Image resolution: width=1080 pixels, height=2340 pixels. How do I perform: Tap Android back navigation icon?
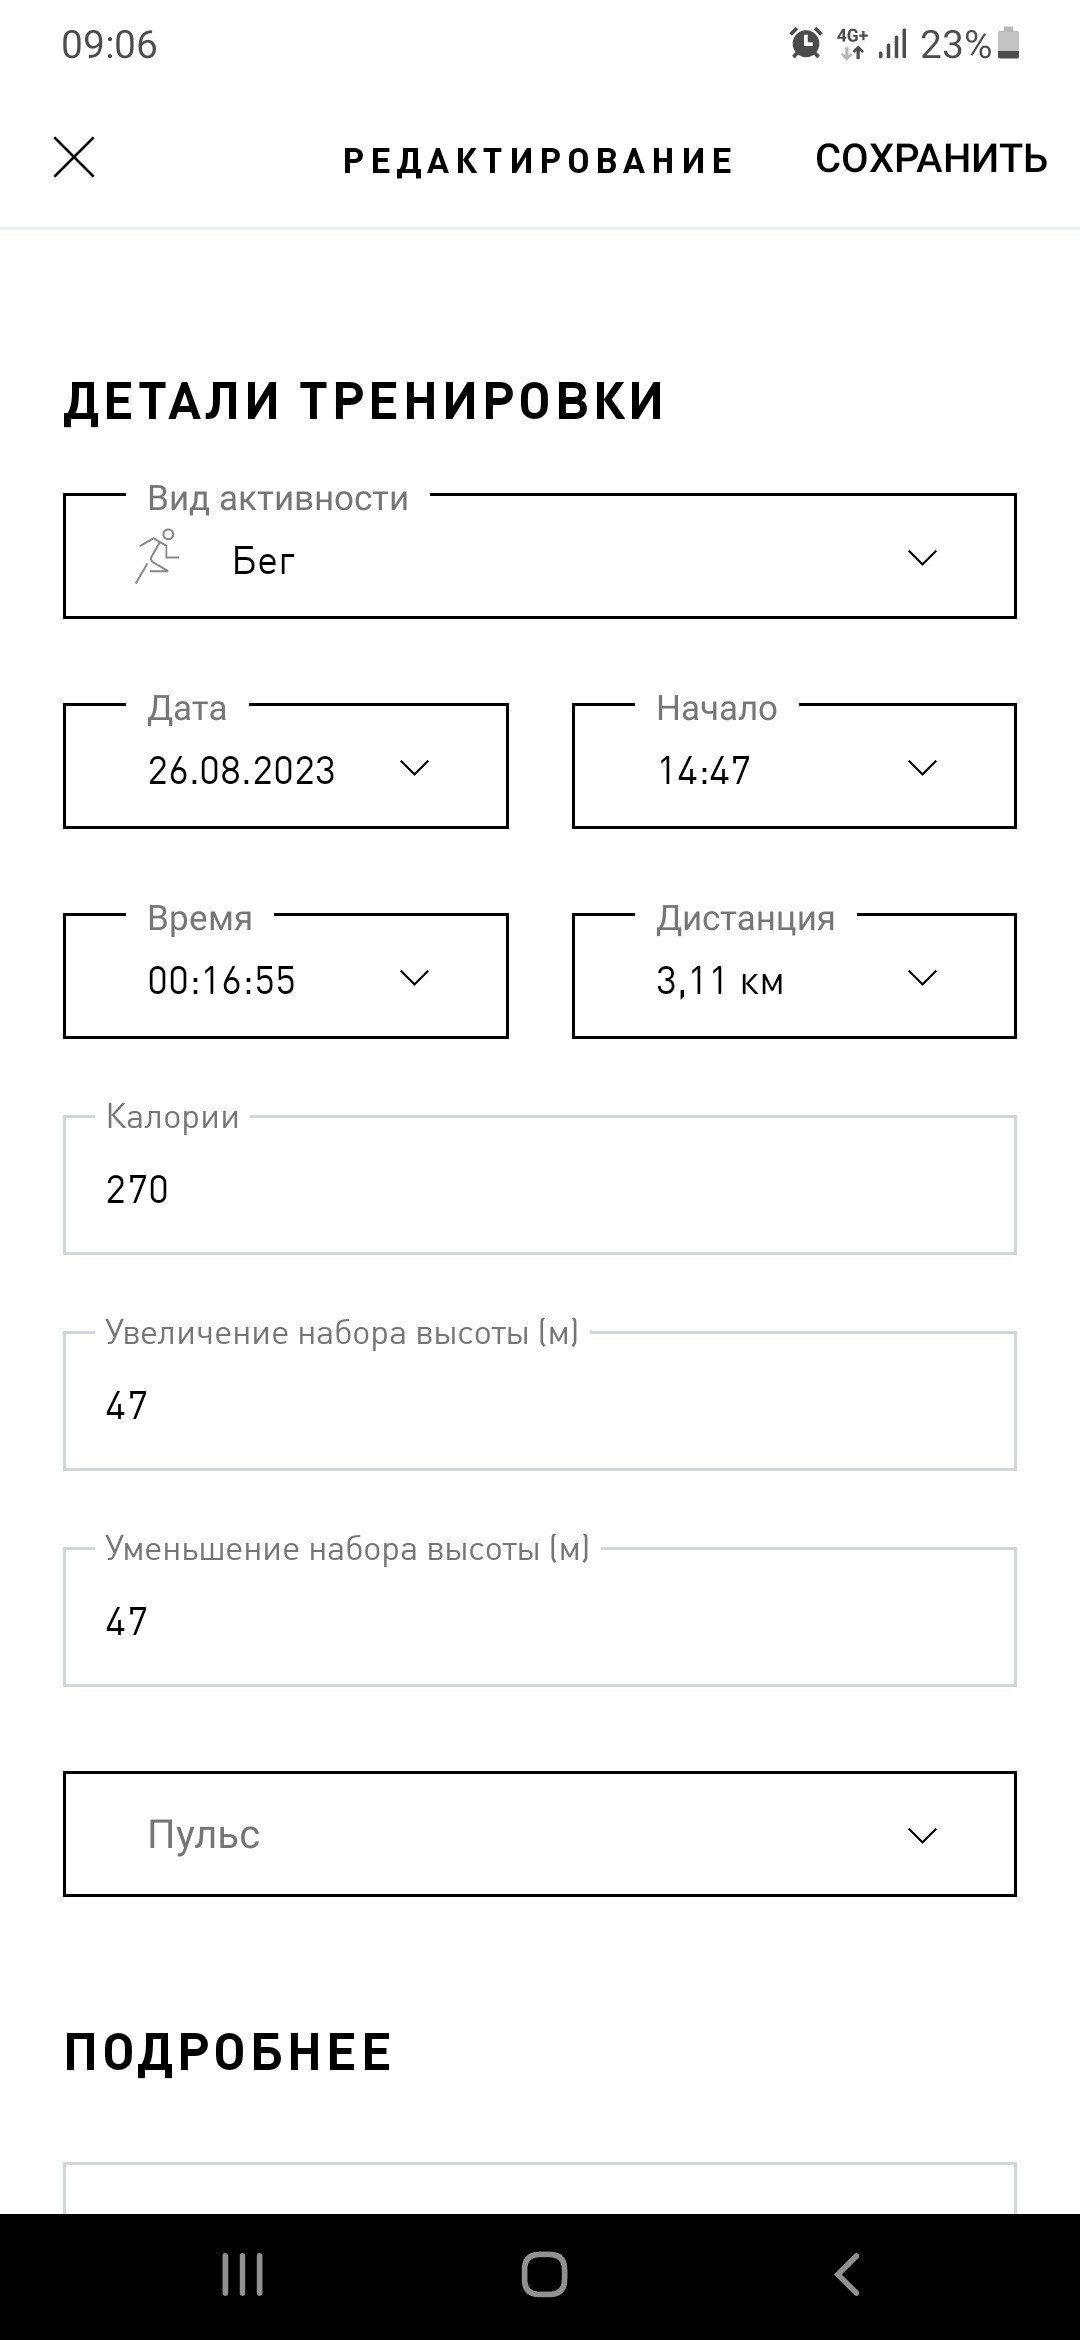846,2276
